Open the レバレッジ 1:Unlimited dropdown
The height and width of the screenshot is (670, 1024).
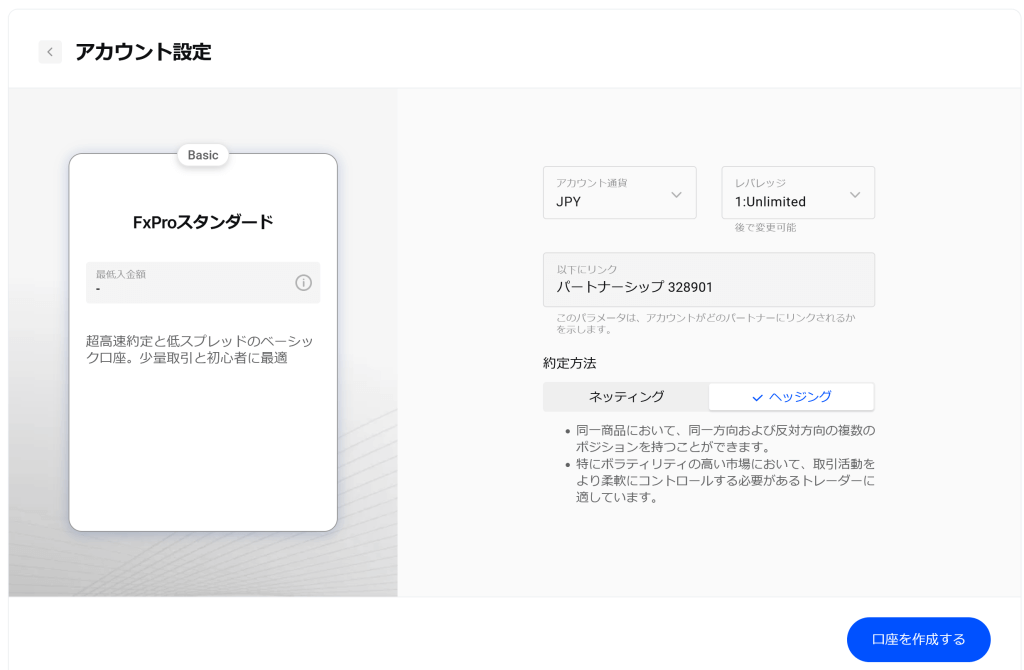[x=797, y=193]
